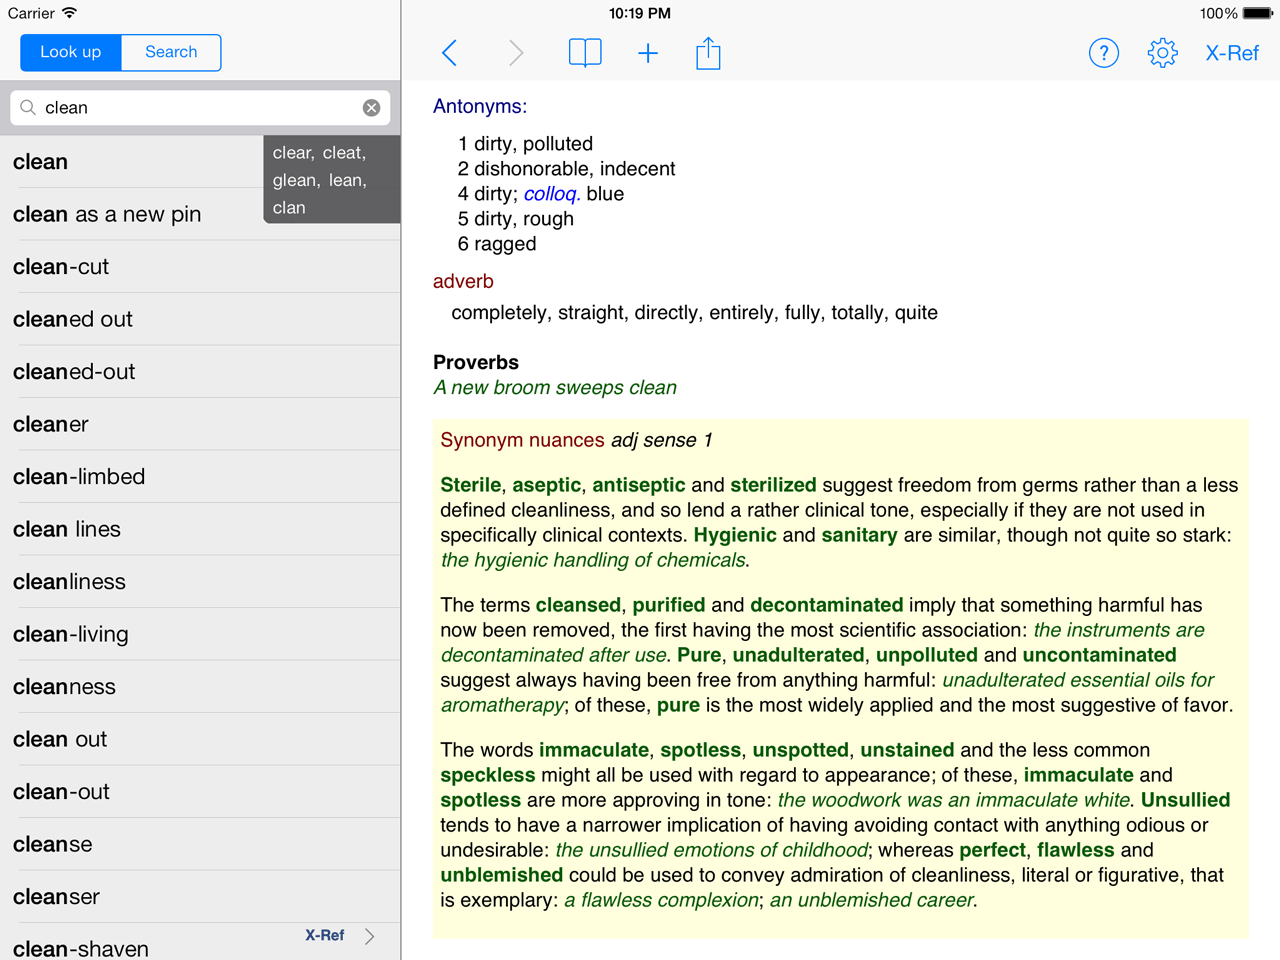Open entry 'cleaned out' with space
The image size is (1280, 960).
(200, 319)
